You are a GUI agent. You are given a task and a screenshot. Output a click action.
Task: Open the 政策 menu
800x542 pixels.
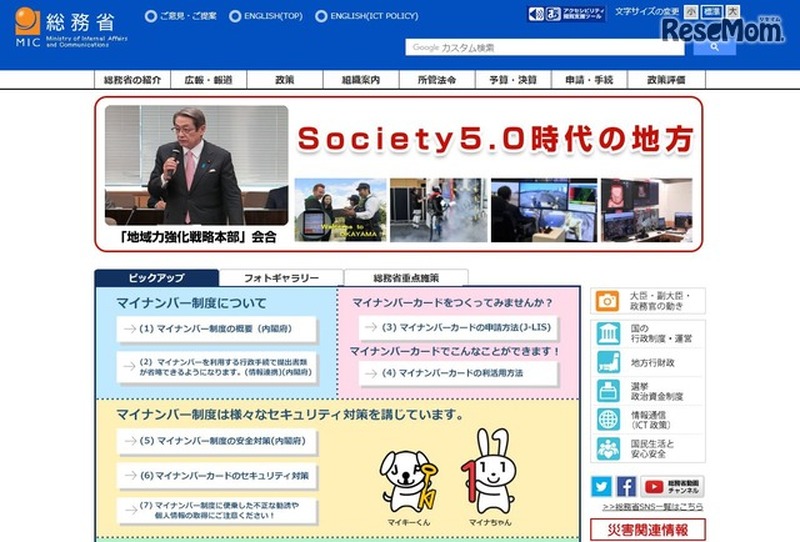284,80
